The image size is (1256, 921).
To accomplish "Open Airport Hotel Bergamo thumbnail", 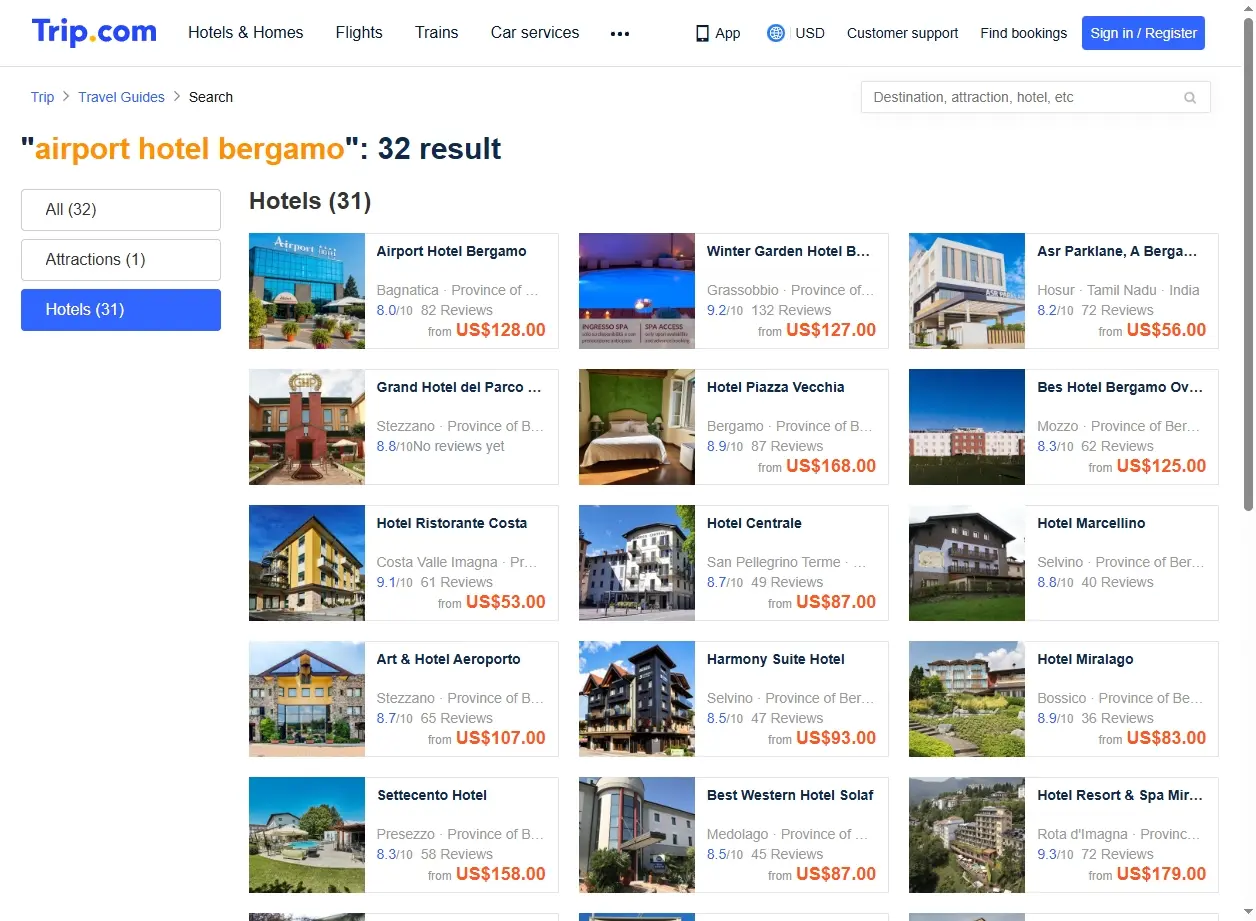I will [307, 291].
